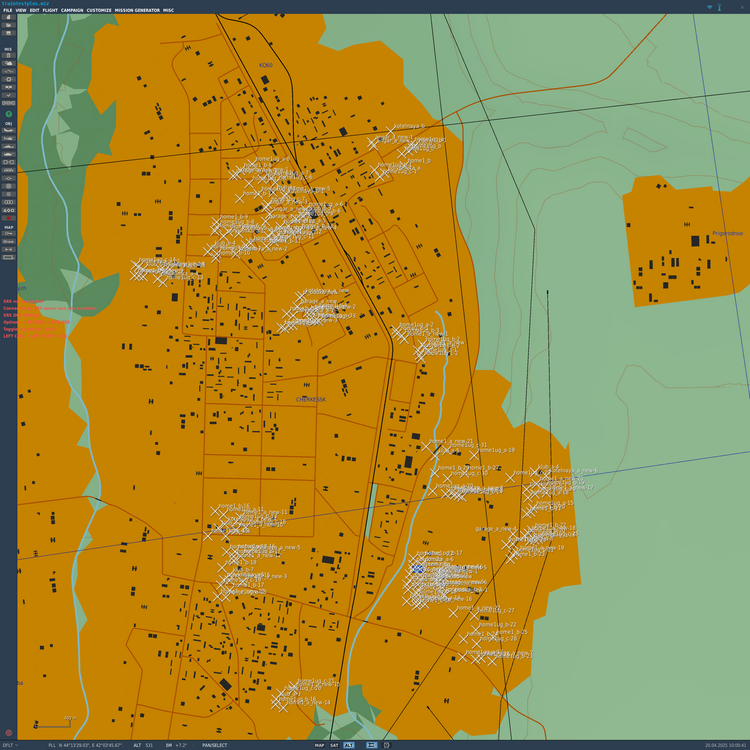The width and height of the screenshot is (750, 750).
Task: Open the Draw tool in MAP section
Action: [9, 242]
